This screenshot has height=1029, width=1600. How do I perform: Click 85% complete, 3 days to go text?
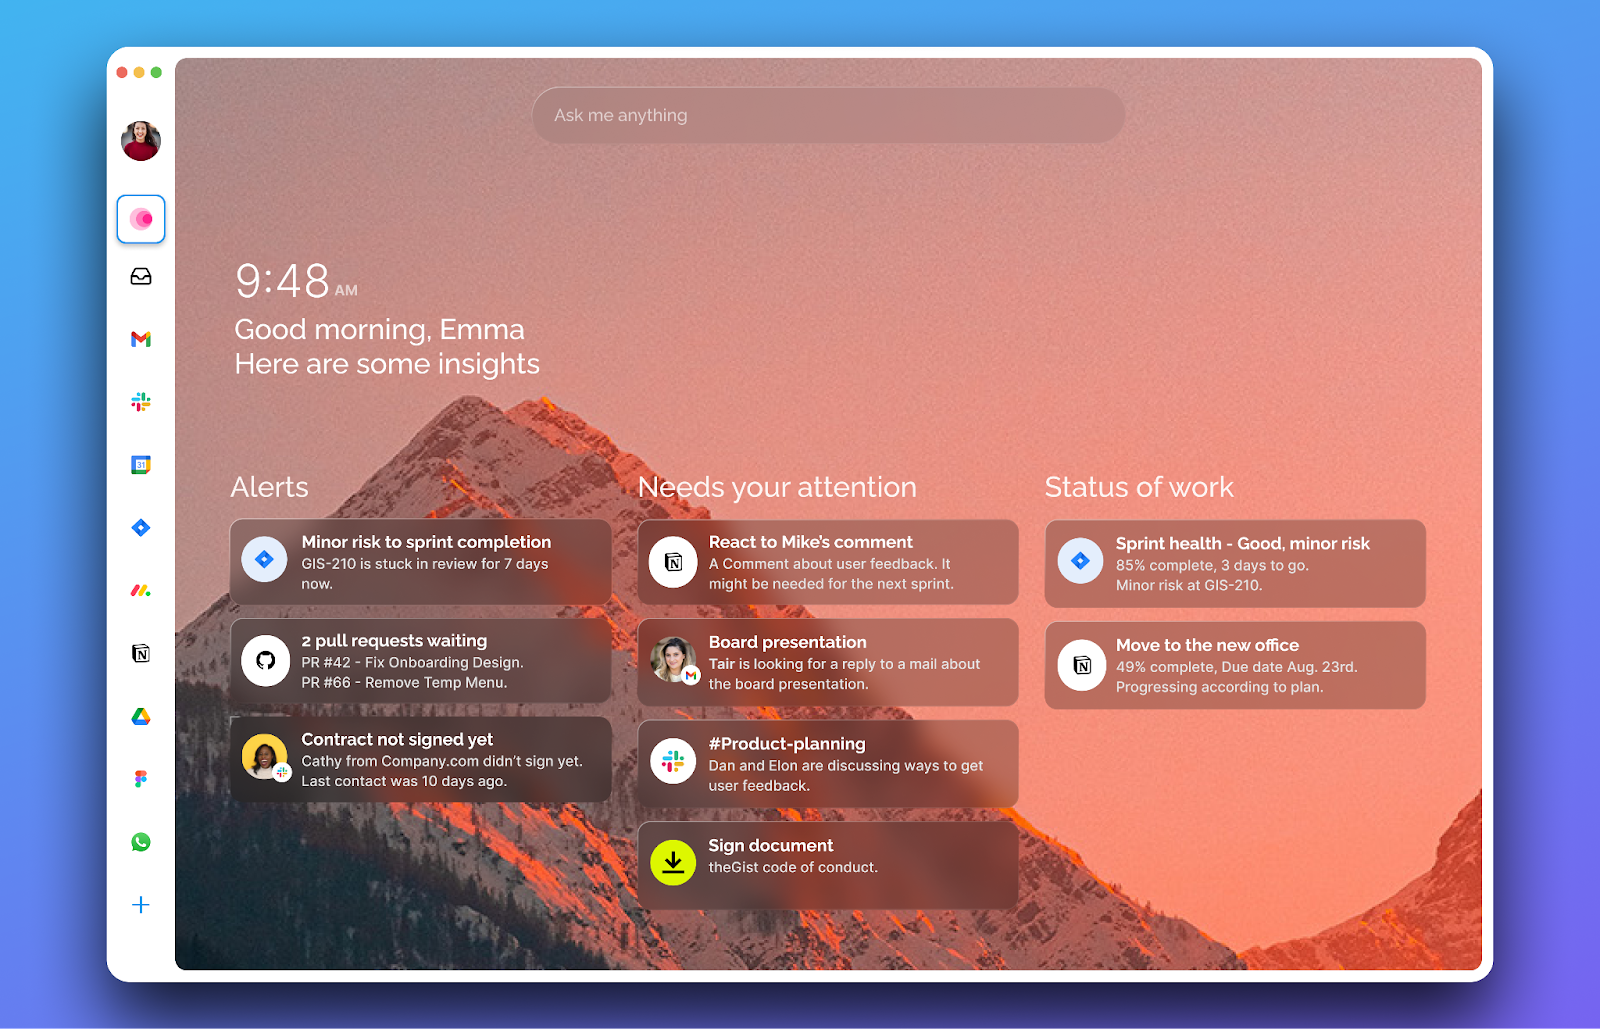click(1212, 565)
